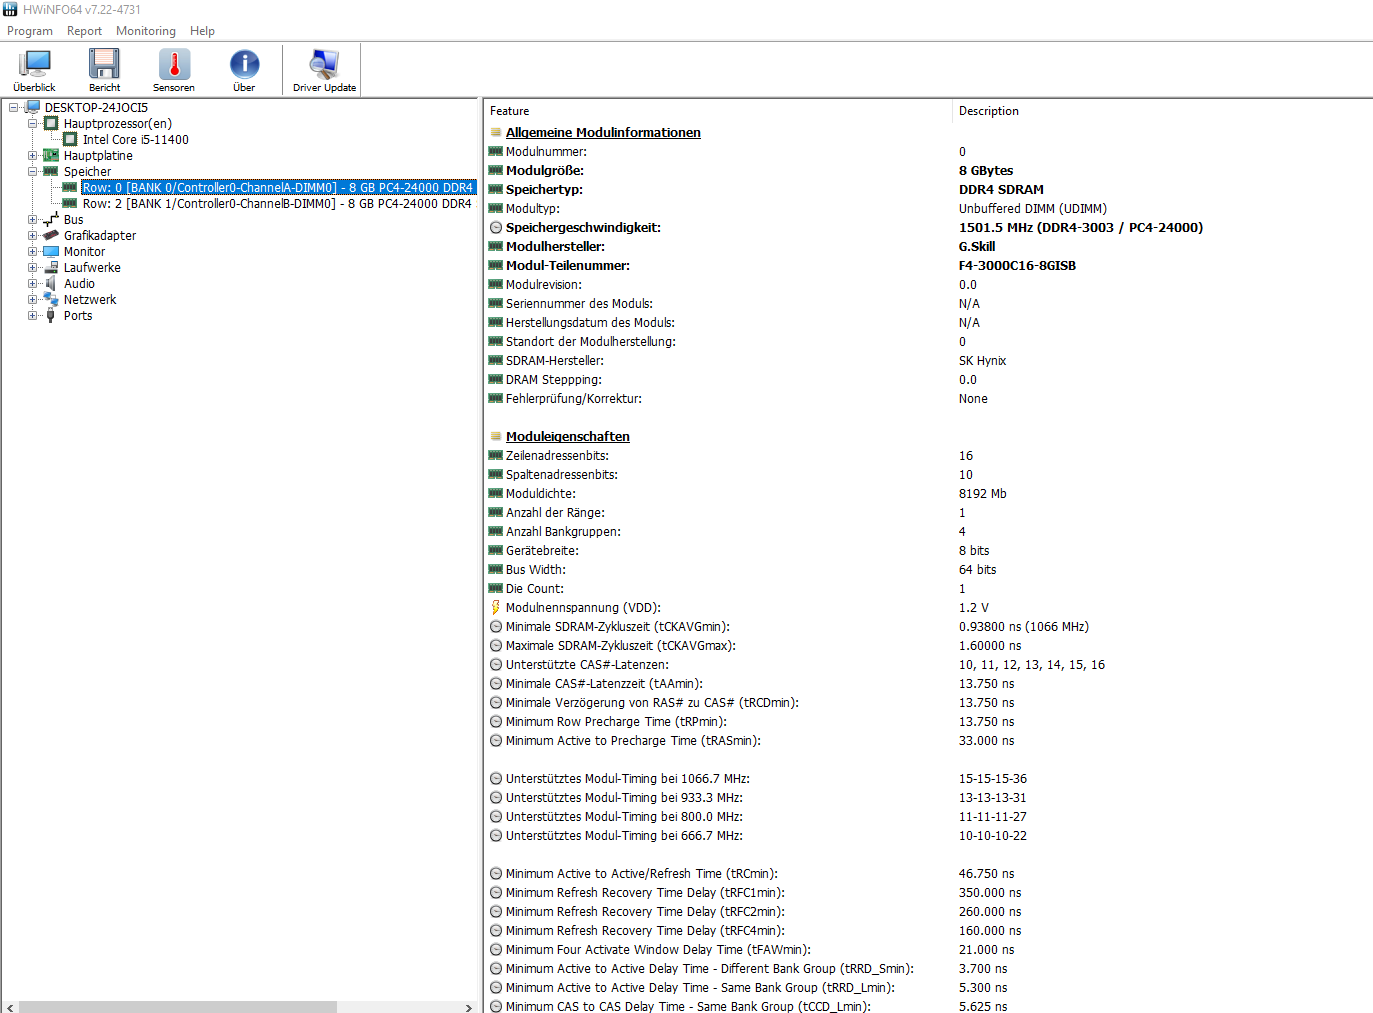
Task: Click the HWiNFO64 title bar app icon
Action: 10,9
